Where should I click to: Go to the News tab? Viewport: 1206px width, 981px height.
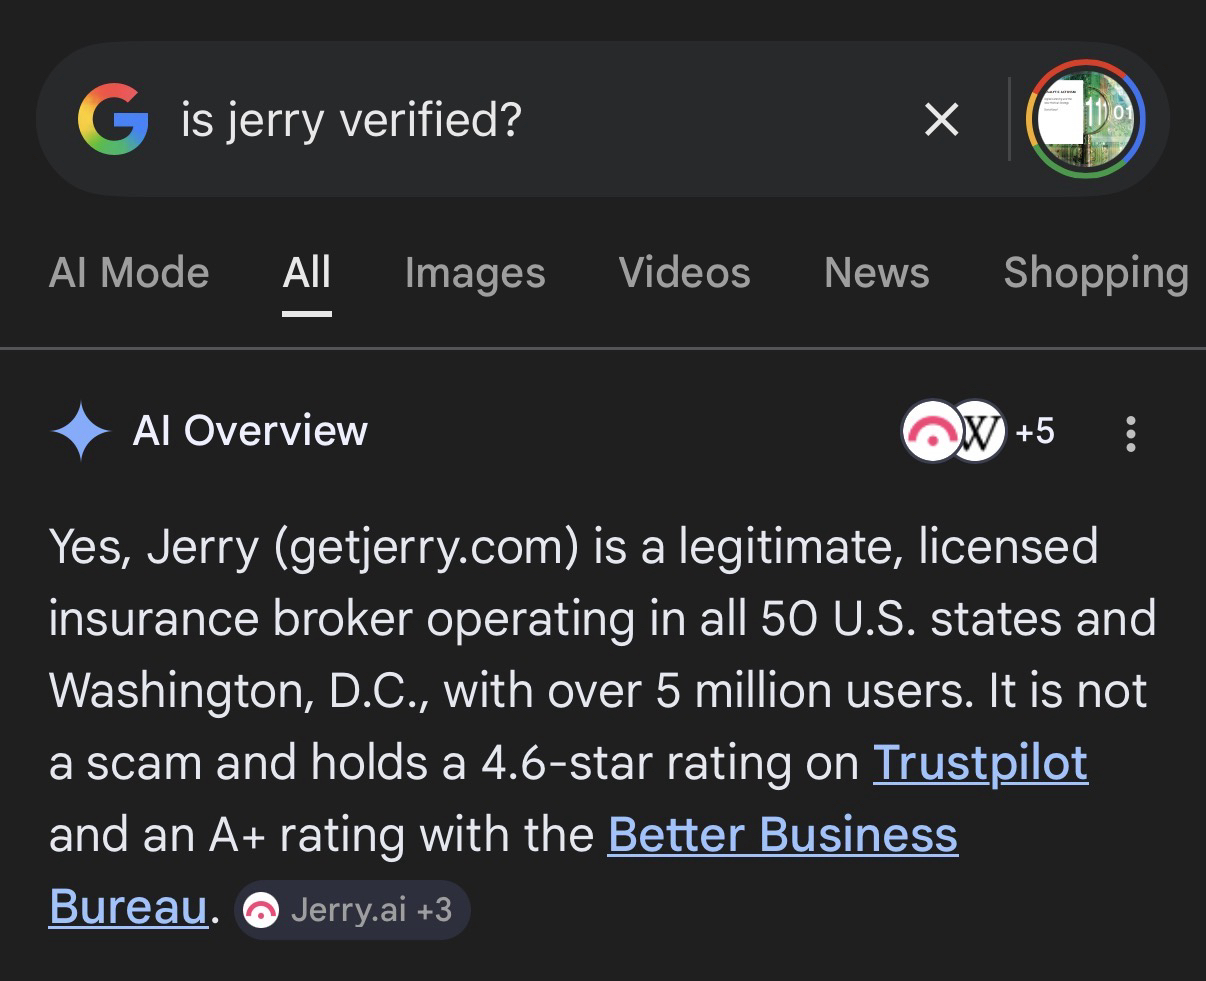coord(876,273)
